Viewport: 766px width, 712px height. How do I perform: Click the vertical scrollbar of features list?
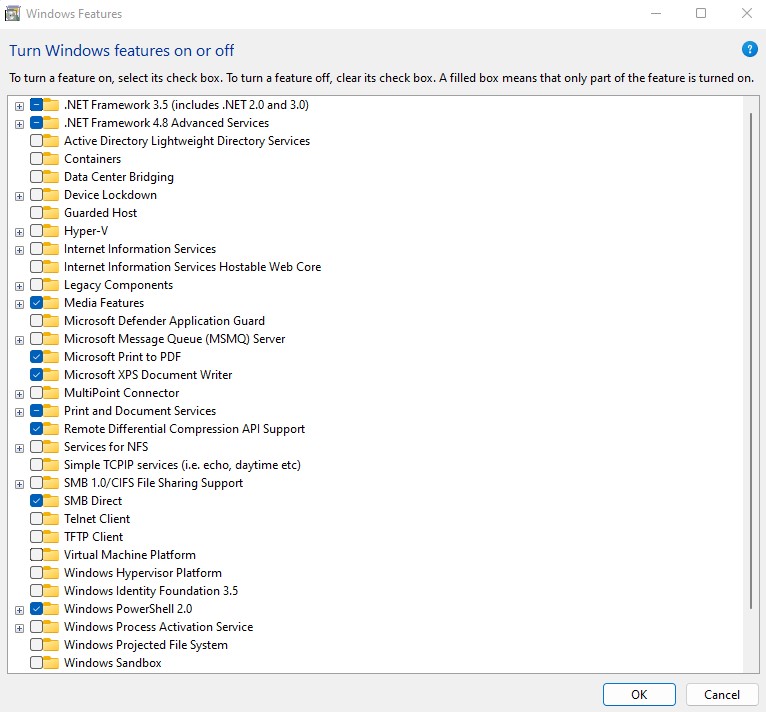click(751, 360)
